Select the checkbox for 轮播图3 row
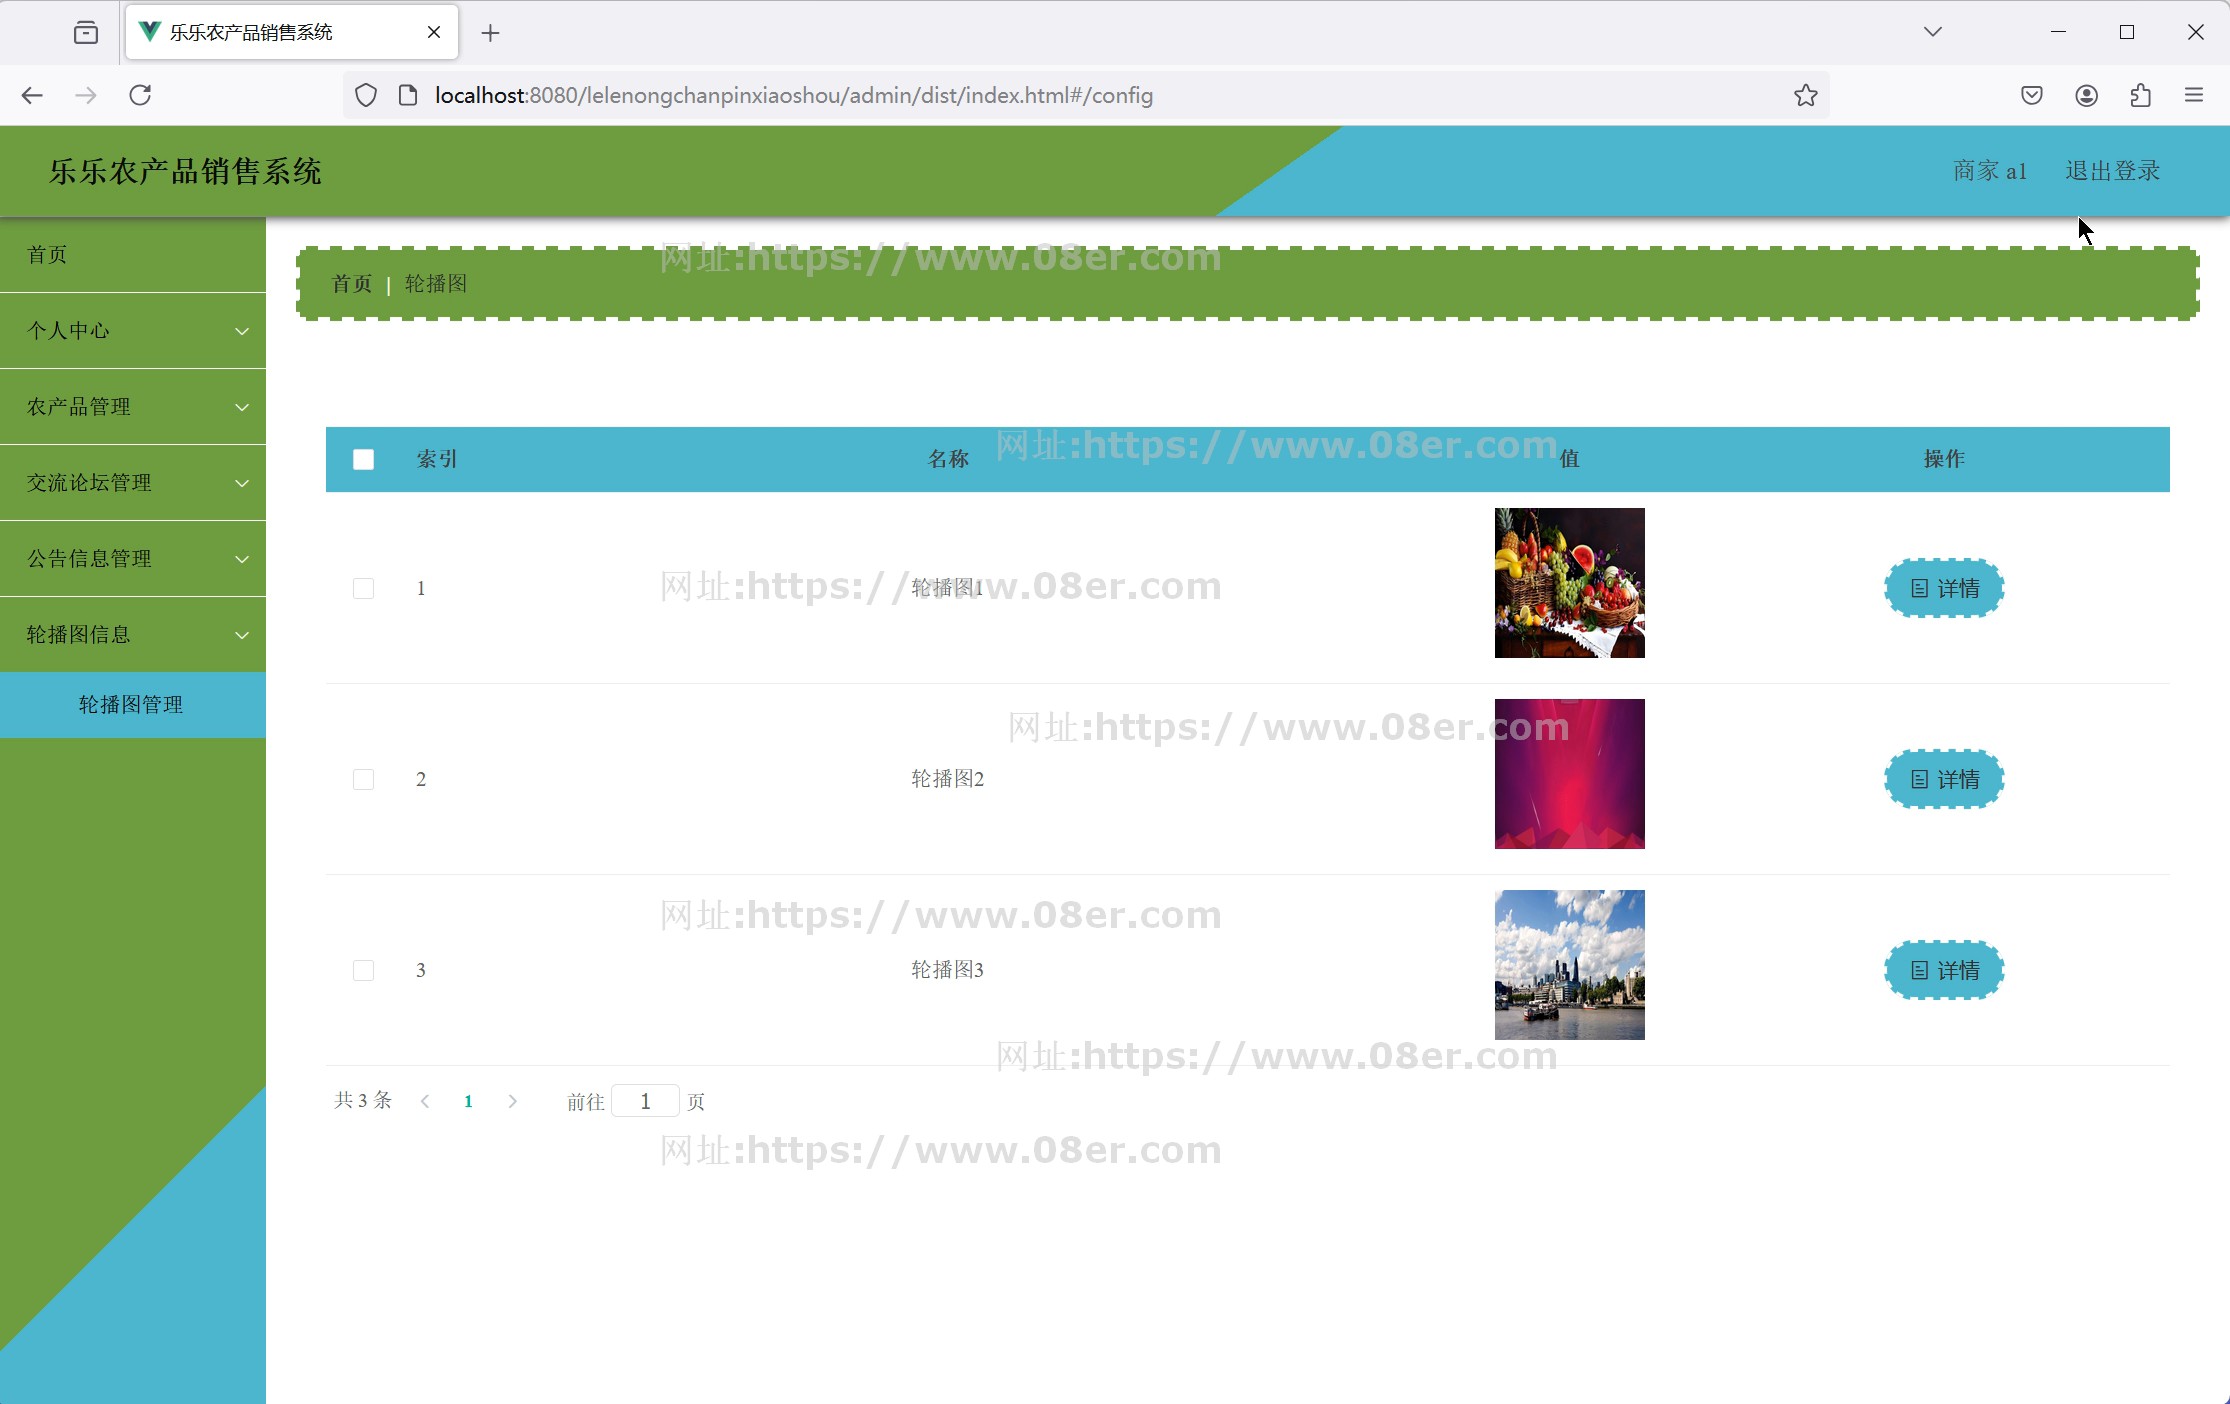The image size is (2230, 1404). click(x=363, y=970)
